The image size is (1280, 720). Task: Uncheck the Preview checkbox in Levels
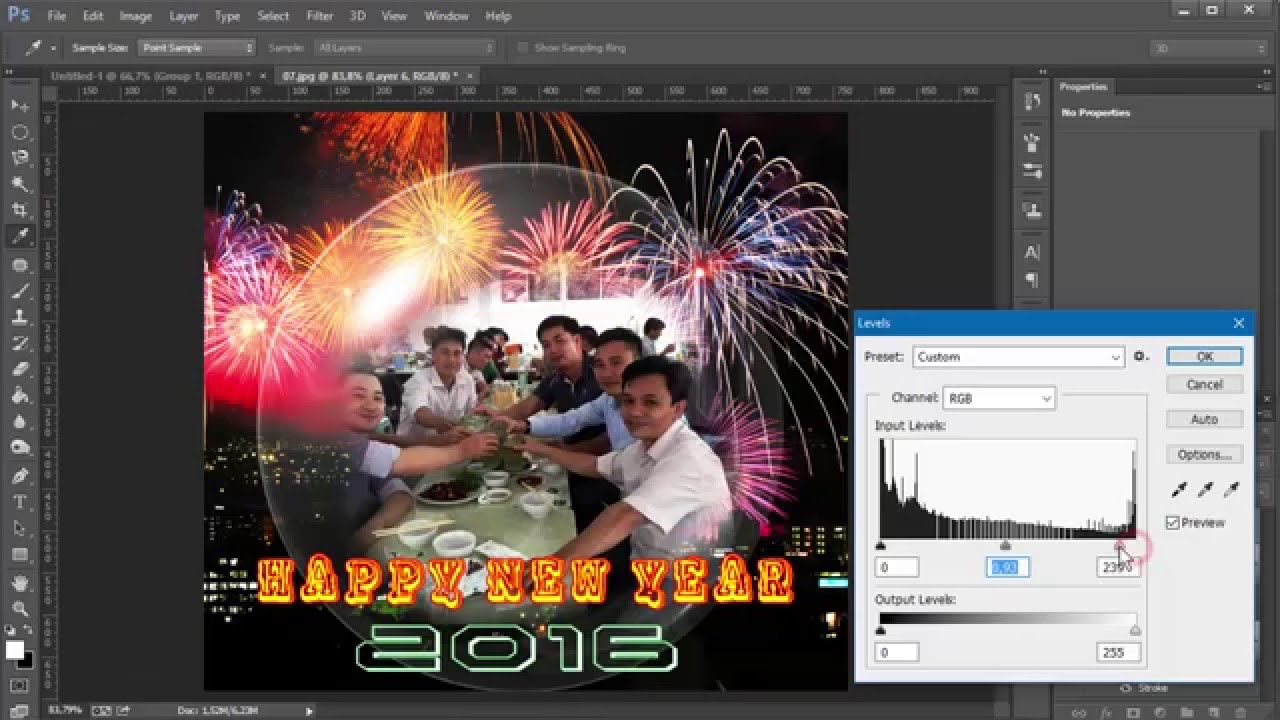pyautogui.click(x=1173, y=523)
